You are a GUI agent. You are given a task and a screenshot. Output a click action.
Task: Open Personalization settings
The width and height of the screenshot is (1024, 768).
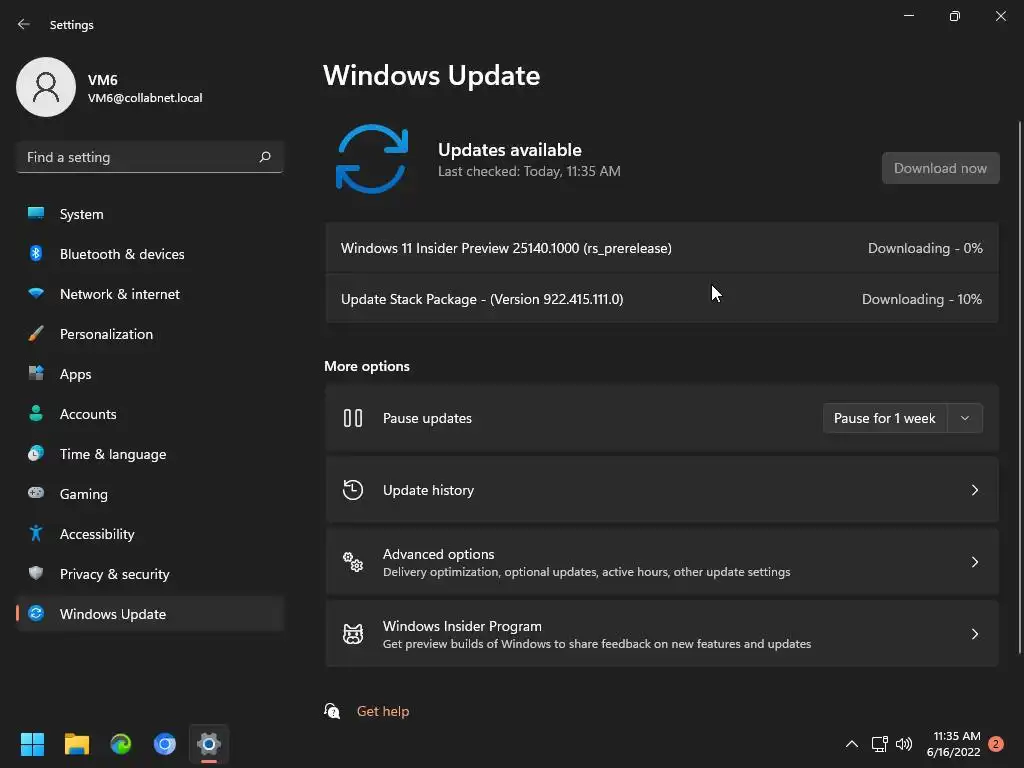[150, 334]
